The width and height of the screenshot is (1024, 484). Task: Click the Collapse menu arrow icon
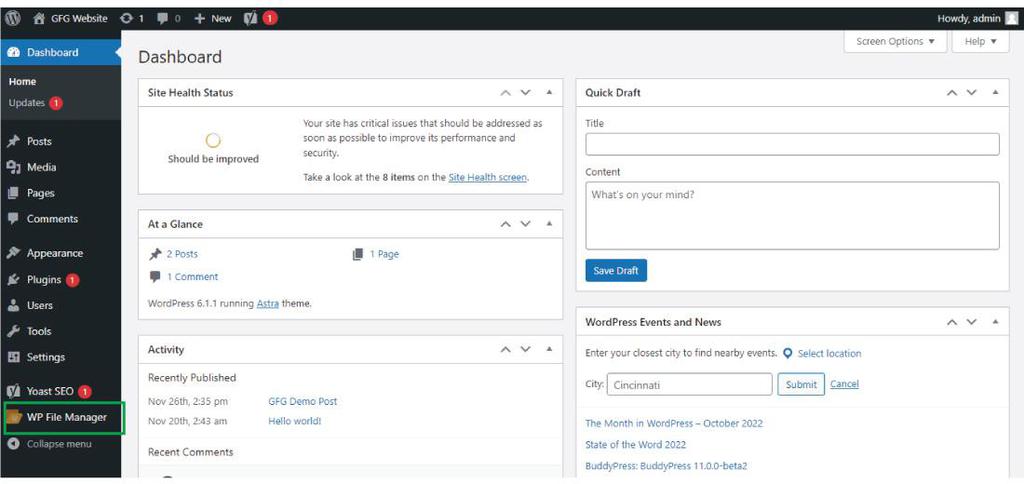click(x=13, y=444)
